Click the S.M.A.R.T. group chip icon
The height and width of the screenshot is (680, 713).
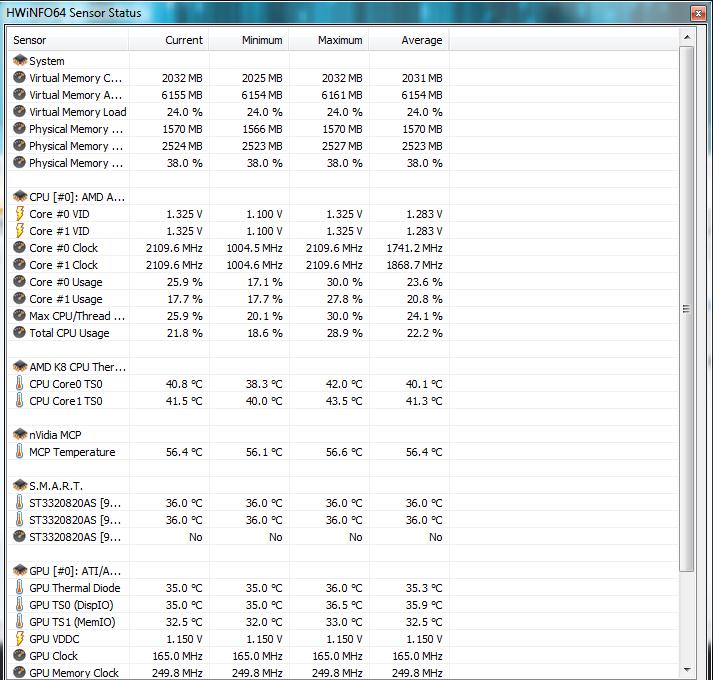point(20,485)
